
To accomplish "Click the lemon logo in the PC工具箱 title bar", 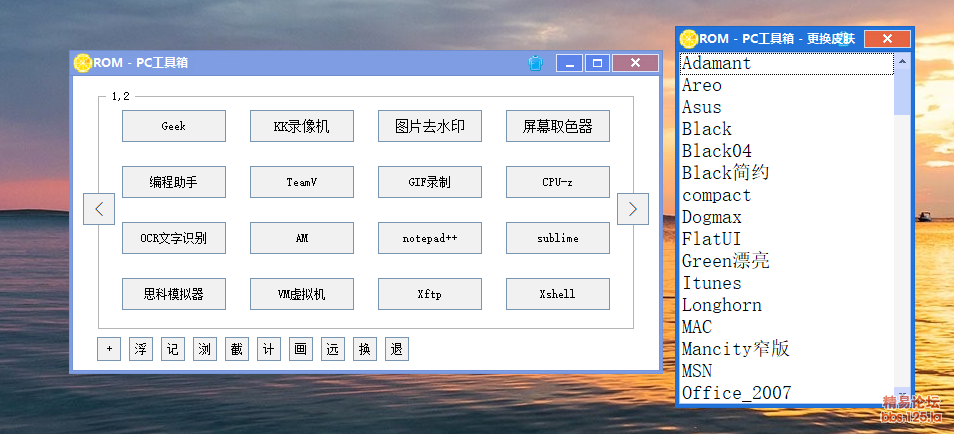I will [x=82, y=63].
